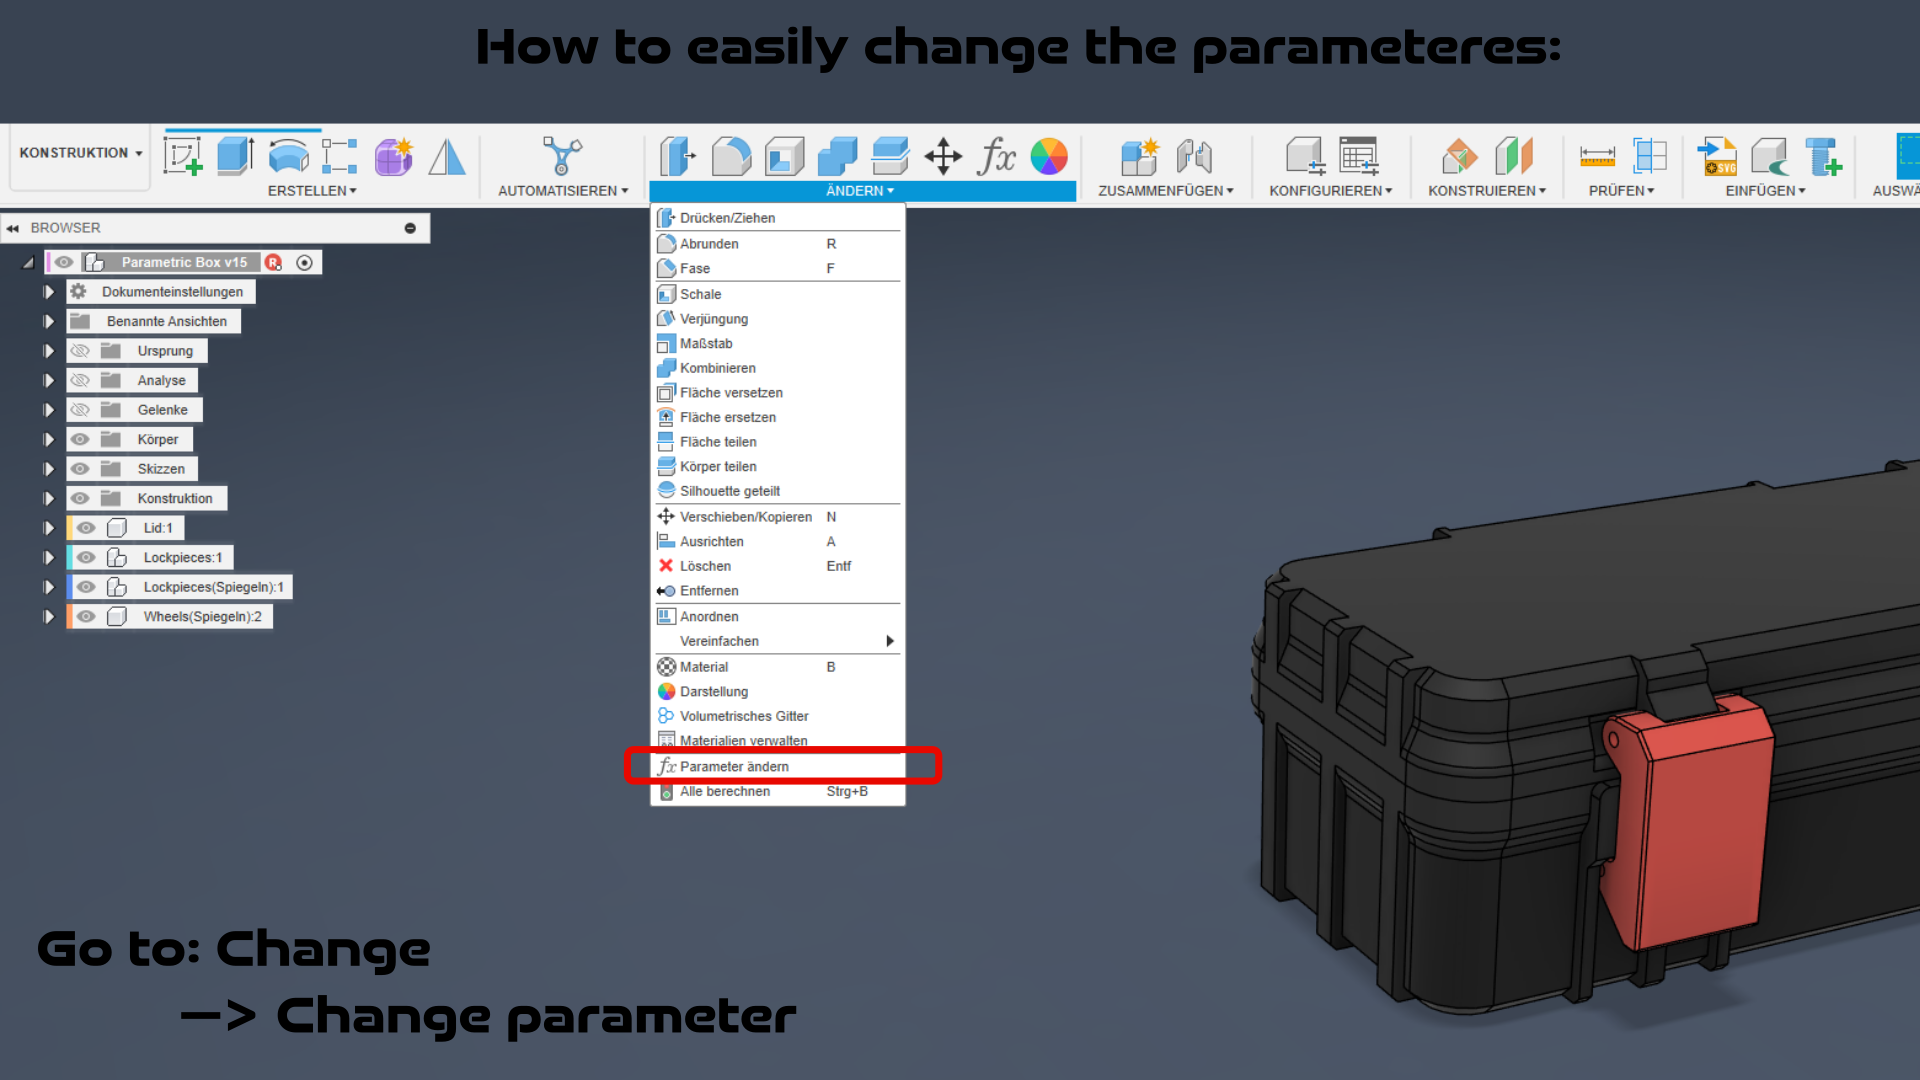Select Kombinieren in the Ändern menu

717,368
